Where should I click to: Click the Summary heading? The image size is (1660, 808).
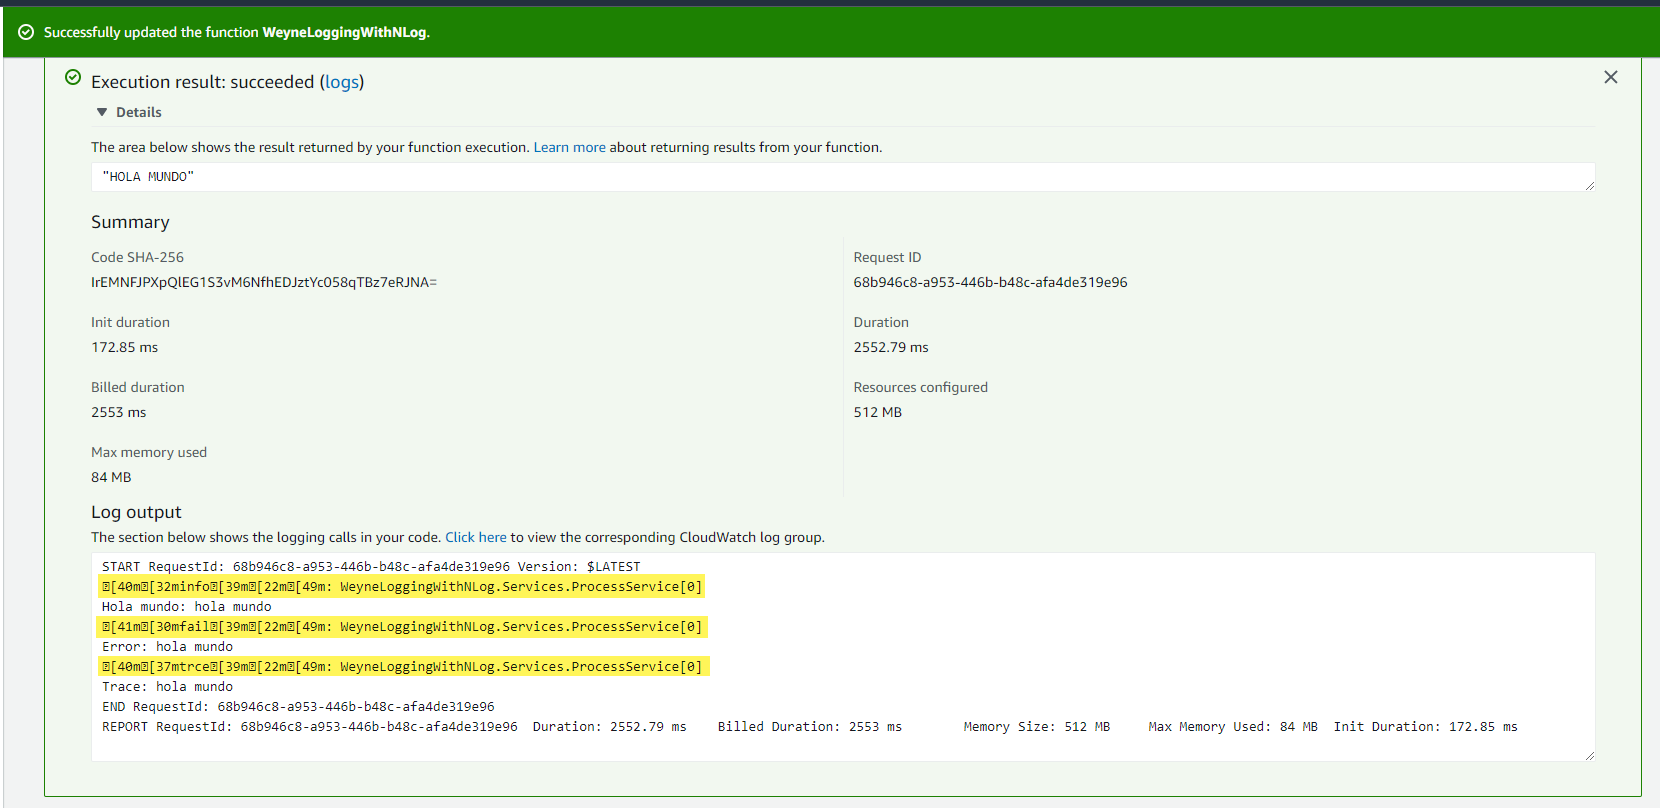[130, 222]
